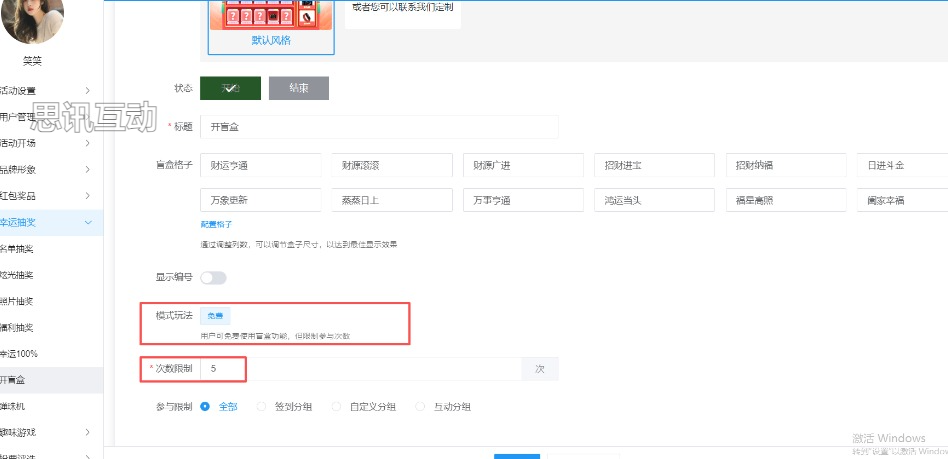Collapse the 幸运抽奖 sidebar section
This screenshot has width=948, height=459.
pyautogui.click(x=50, y=222)
